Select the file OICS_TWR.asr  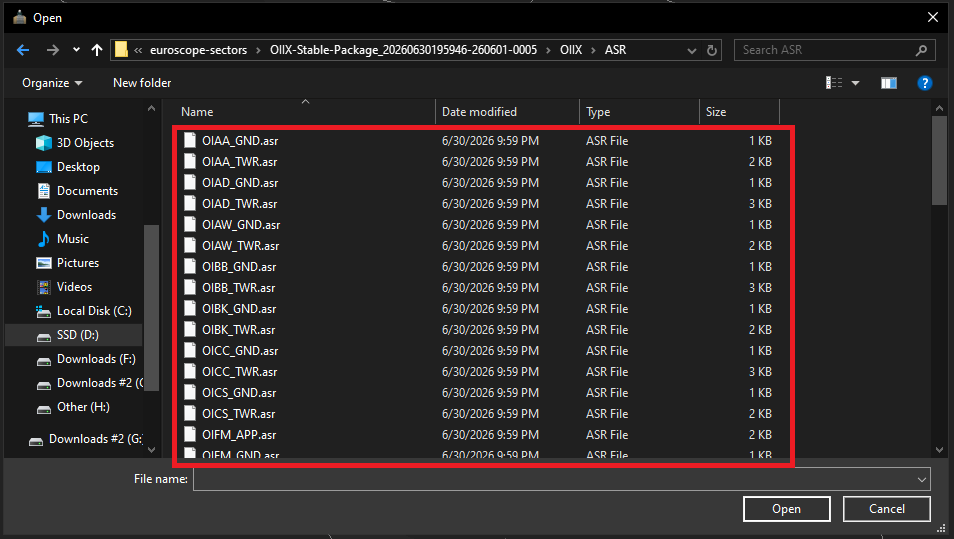[238, 414]
